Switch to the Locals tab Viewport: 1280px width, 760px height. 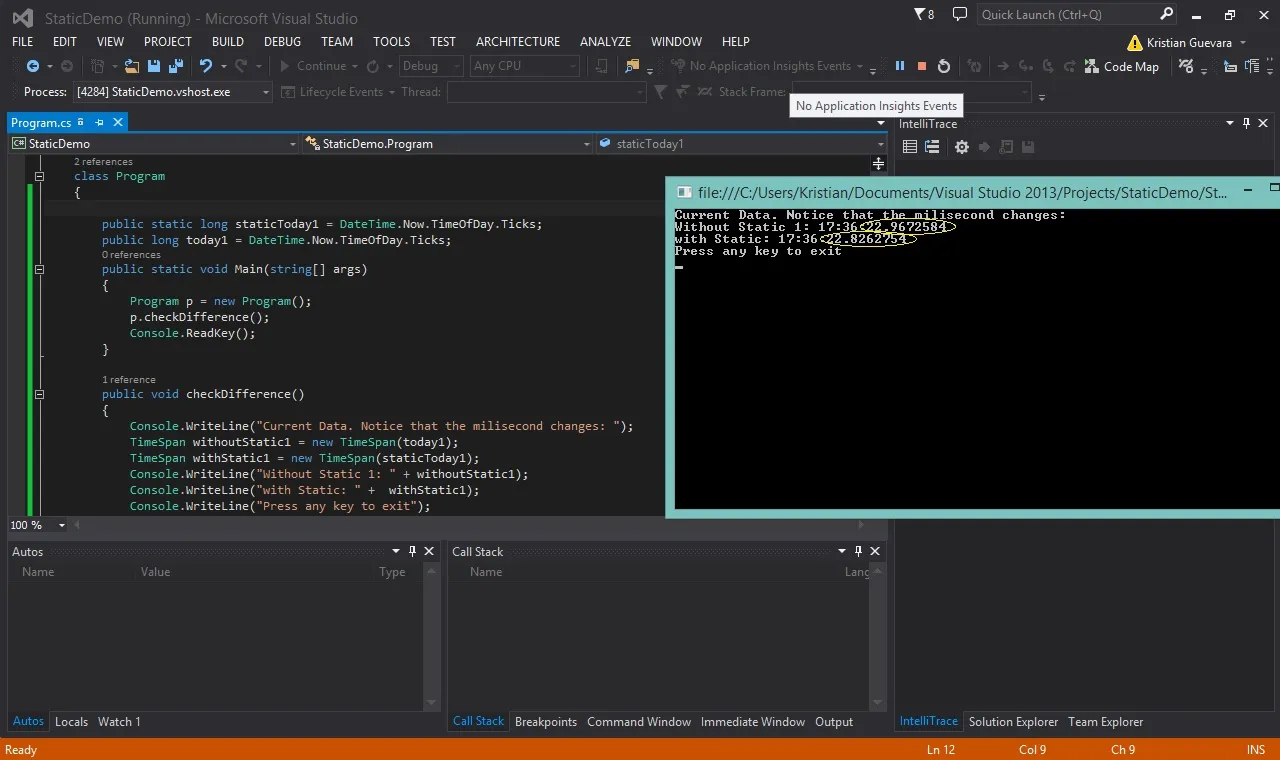[x=71, y=721]
